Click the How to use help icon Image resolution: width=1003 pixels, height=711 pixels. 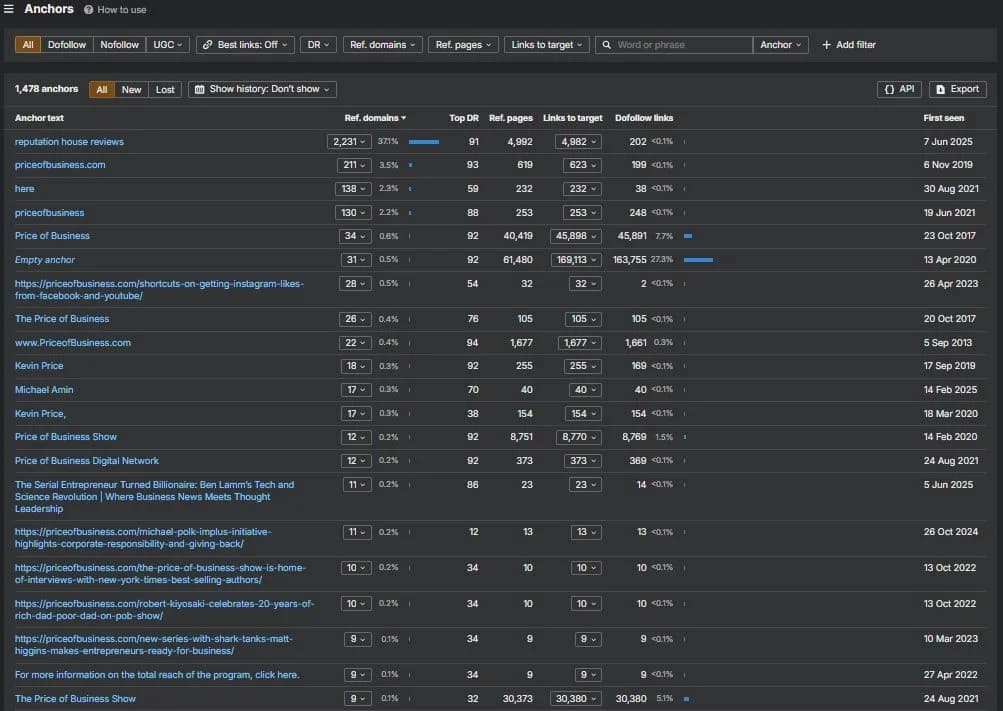pos(88,10)
